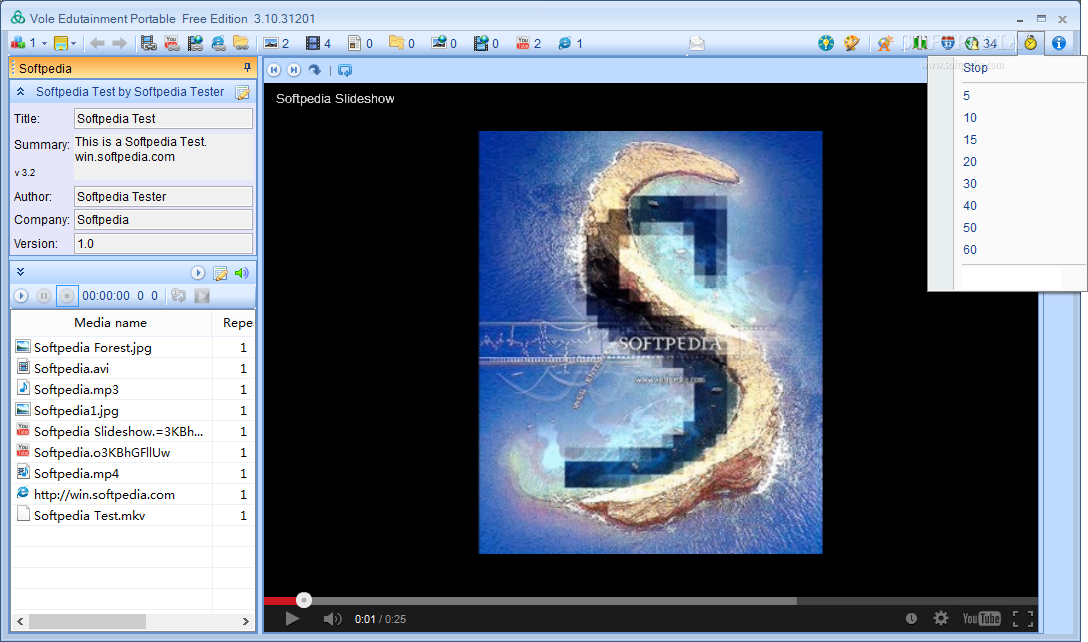The image size is (1088, 642).
Task: Click the favorites folder counter showing 0
Action: [x=402, y=44]
